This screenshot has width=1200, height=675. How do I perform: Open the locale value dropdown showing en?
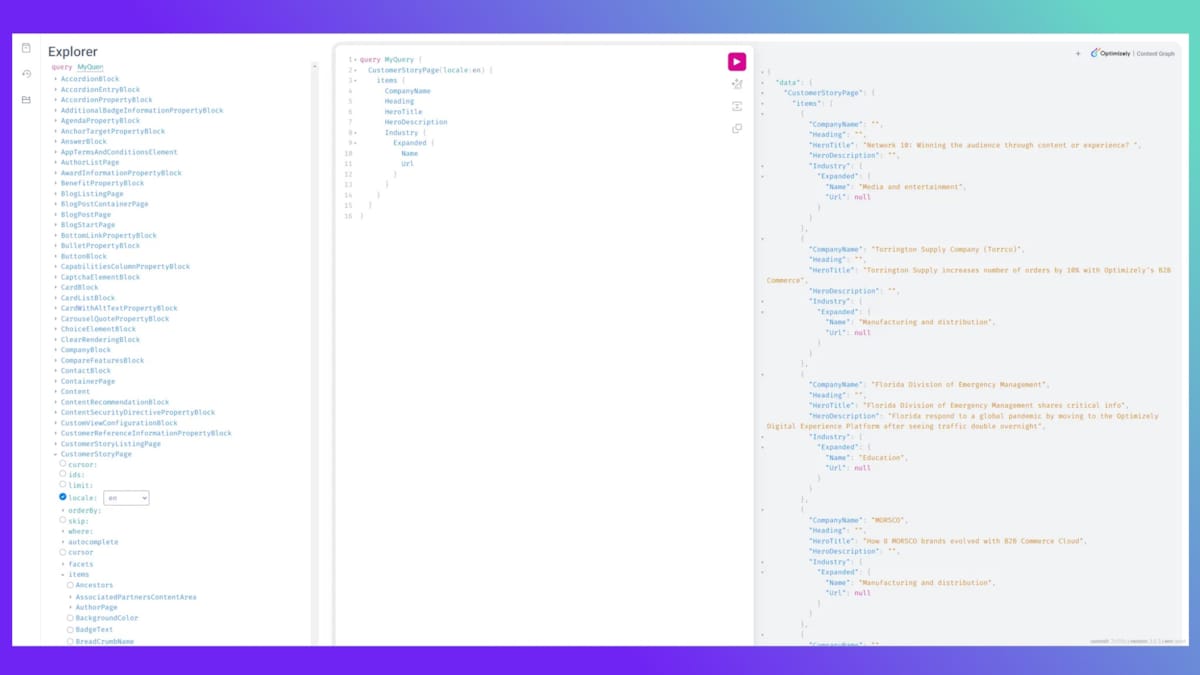coord(126,497)
